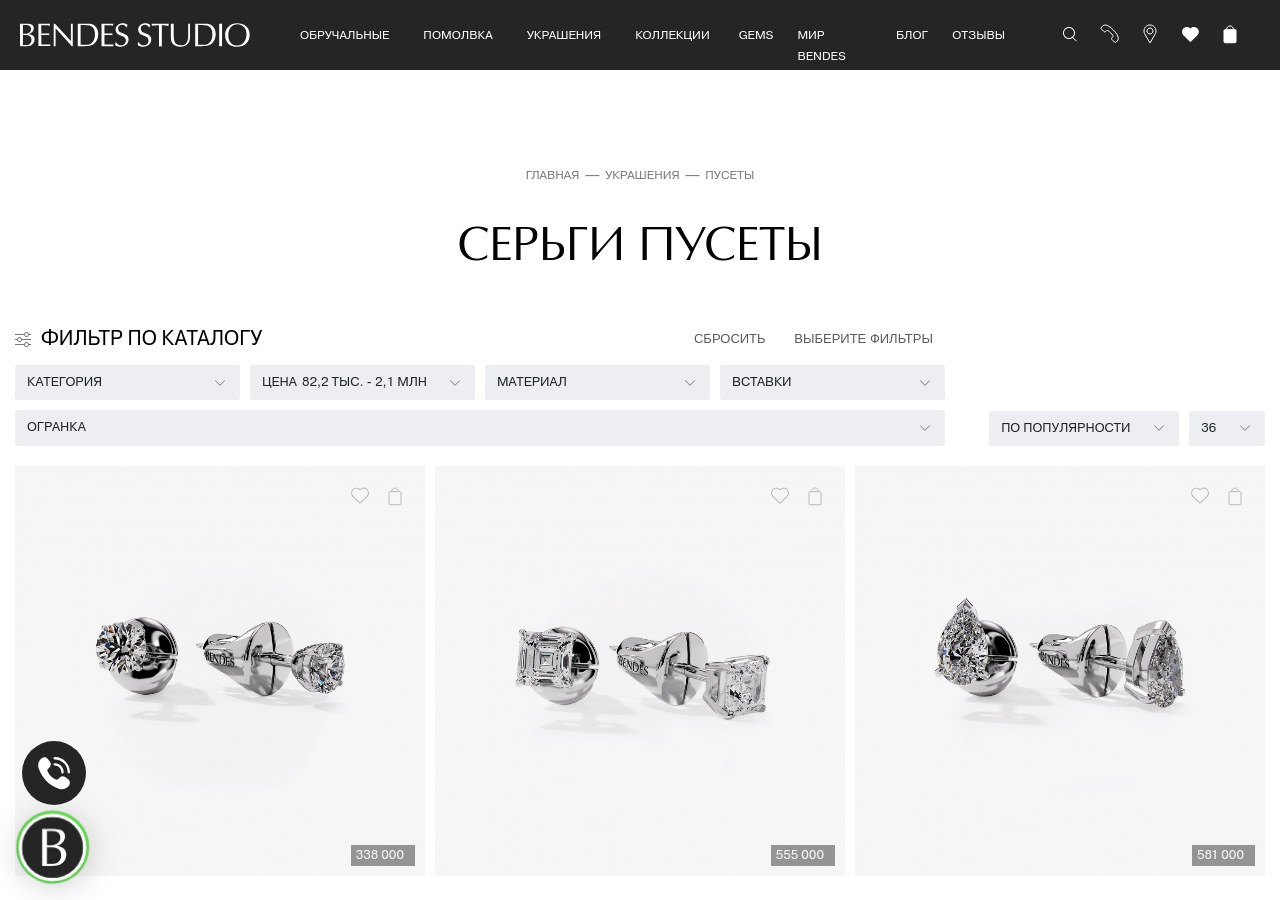
Task: Click the phone handset icon in header
Action: [x=1110, y=34]
